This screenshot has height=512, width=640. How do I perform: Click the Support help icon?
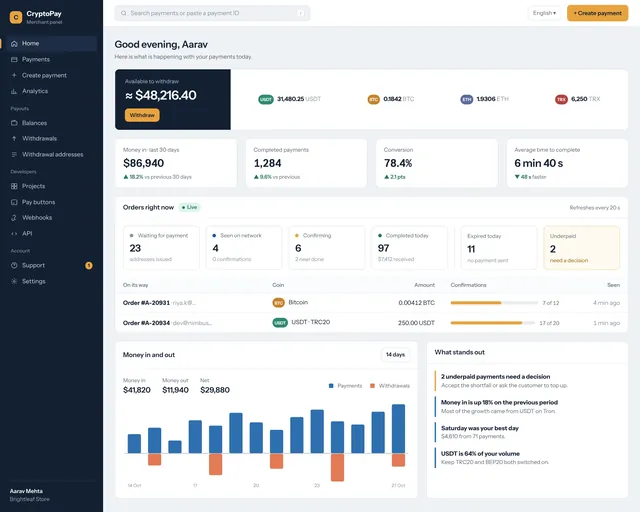coord(14,265)
